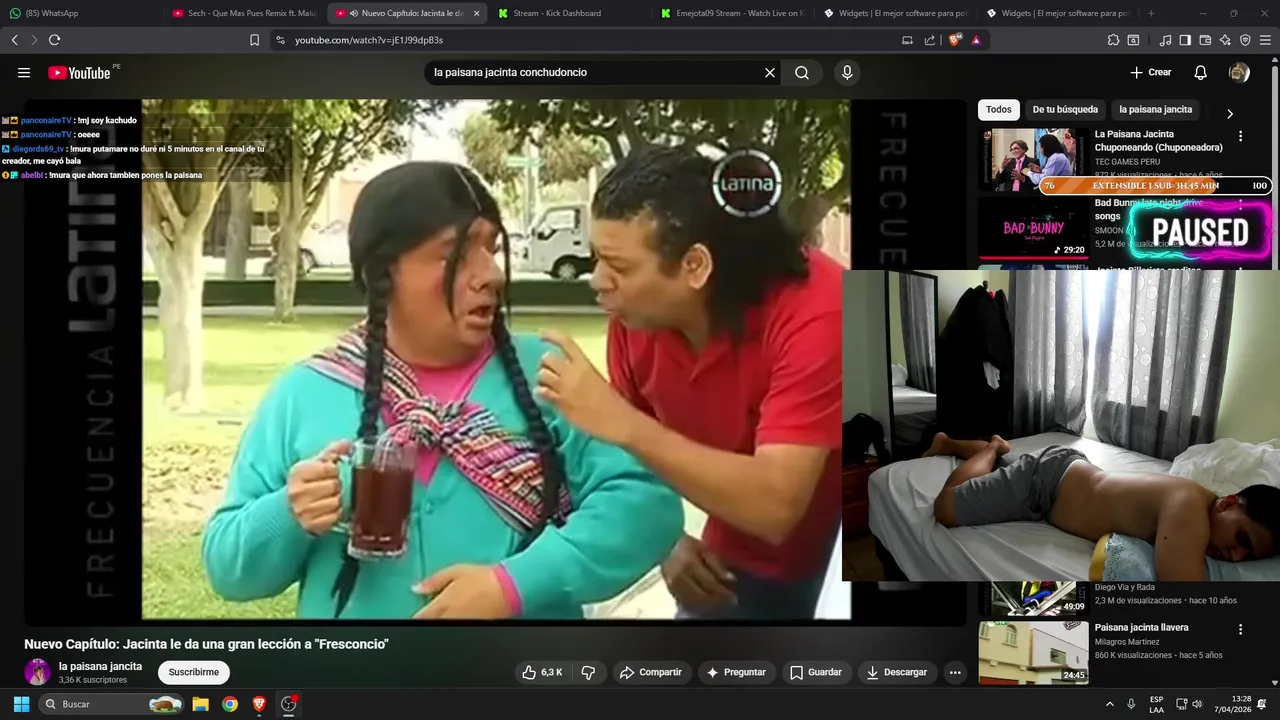Close the Nuevo Capítulo Jacinta tab
Viewport: 1280px width, 720px height.
(476, 13)
